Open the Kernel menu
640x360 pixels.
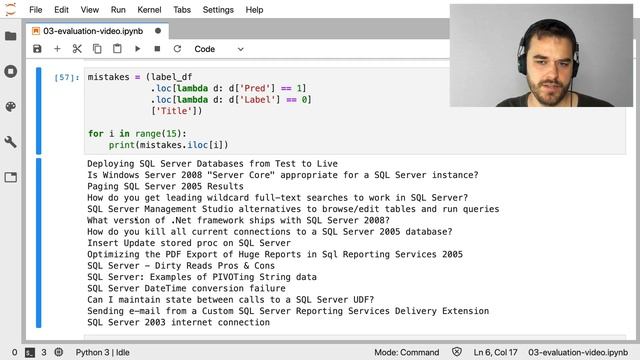(x=149, y=10)
